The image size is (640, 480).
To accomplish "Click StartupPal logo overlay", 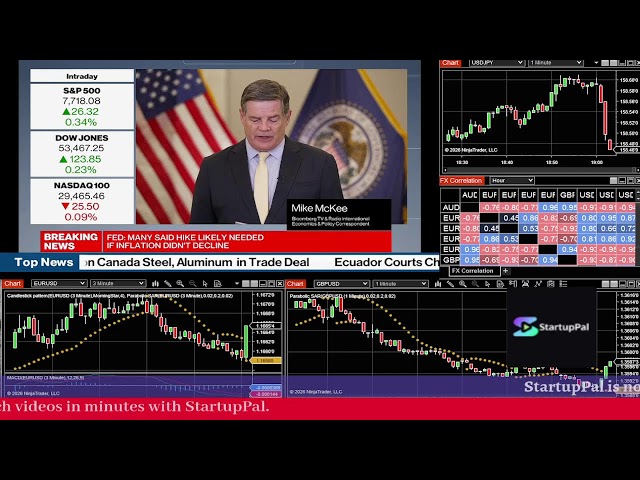I will point(551,327).
